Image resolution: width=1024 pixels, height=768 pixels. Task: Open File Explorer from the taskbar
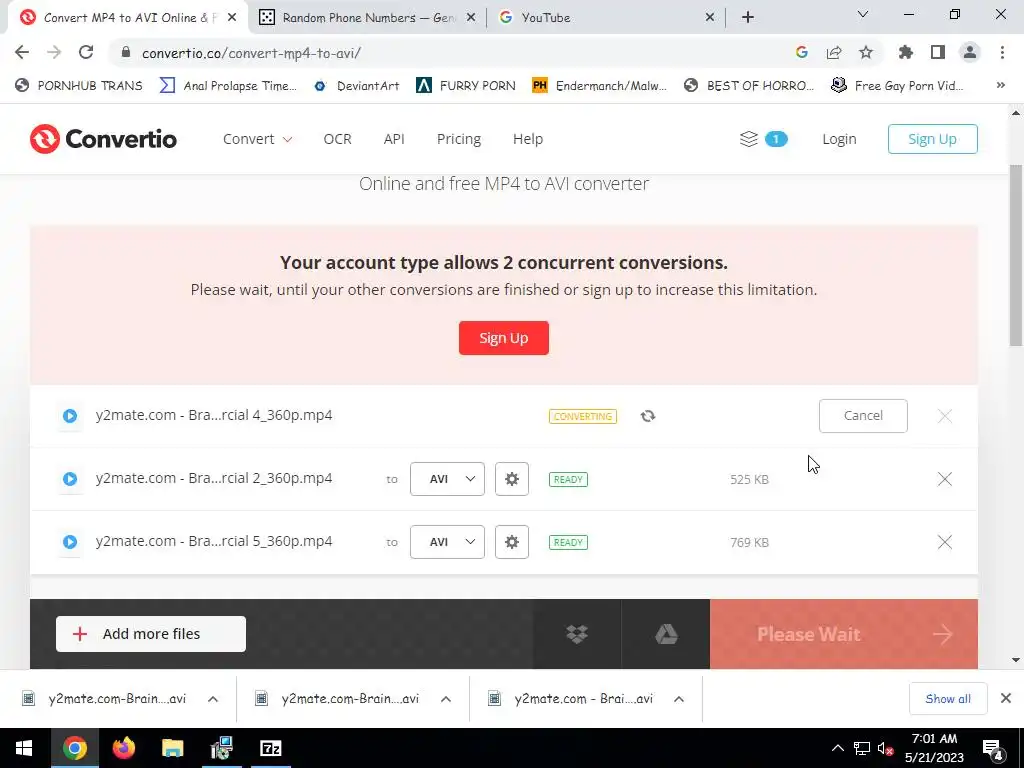tap(172, 748)
